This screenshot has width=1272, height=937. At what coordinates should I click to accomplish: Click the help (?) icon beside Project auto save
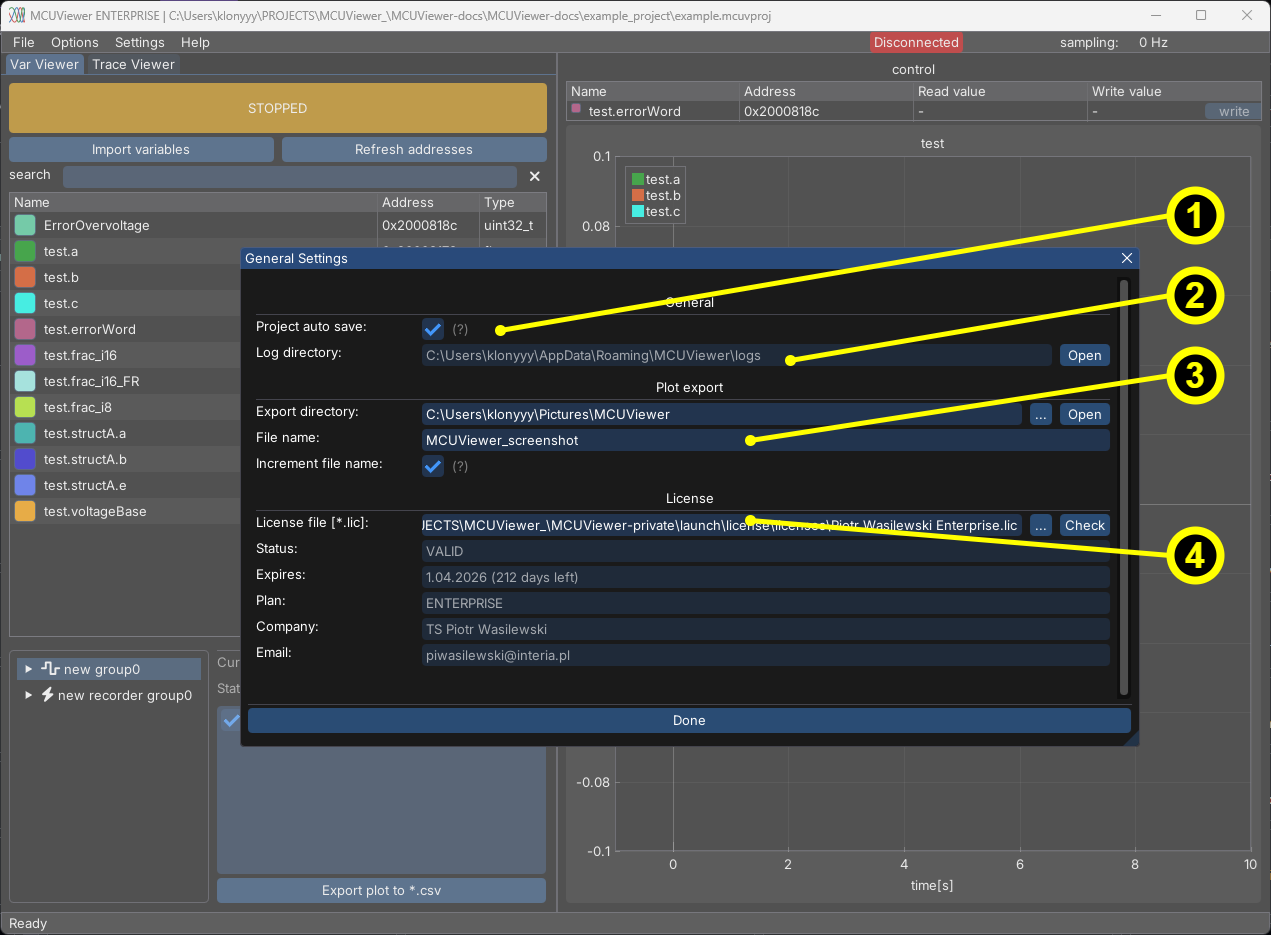[x=460, y=329]
